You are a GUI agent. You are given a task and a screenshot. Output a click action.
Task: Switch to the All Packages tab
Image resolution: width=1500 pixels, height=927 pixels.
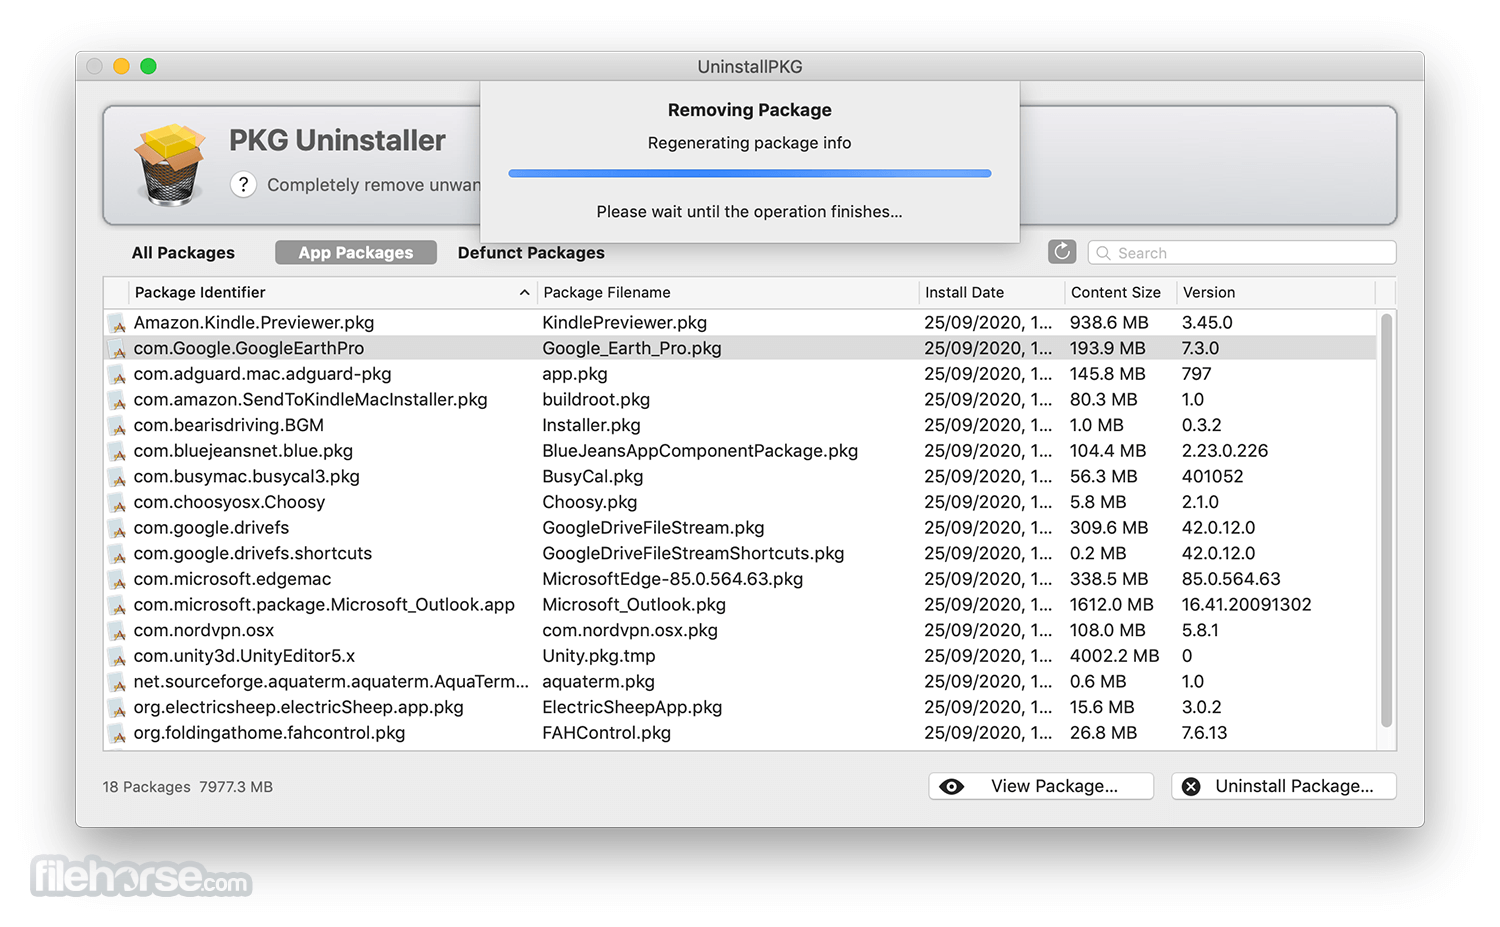click(183, 253)
